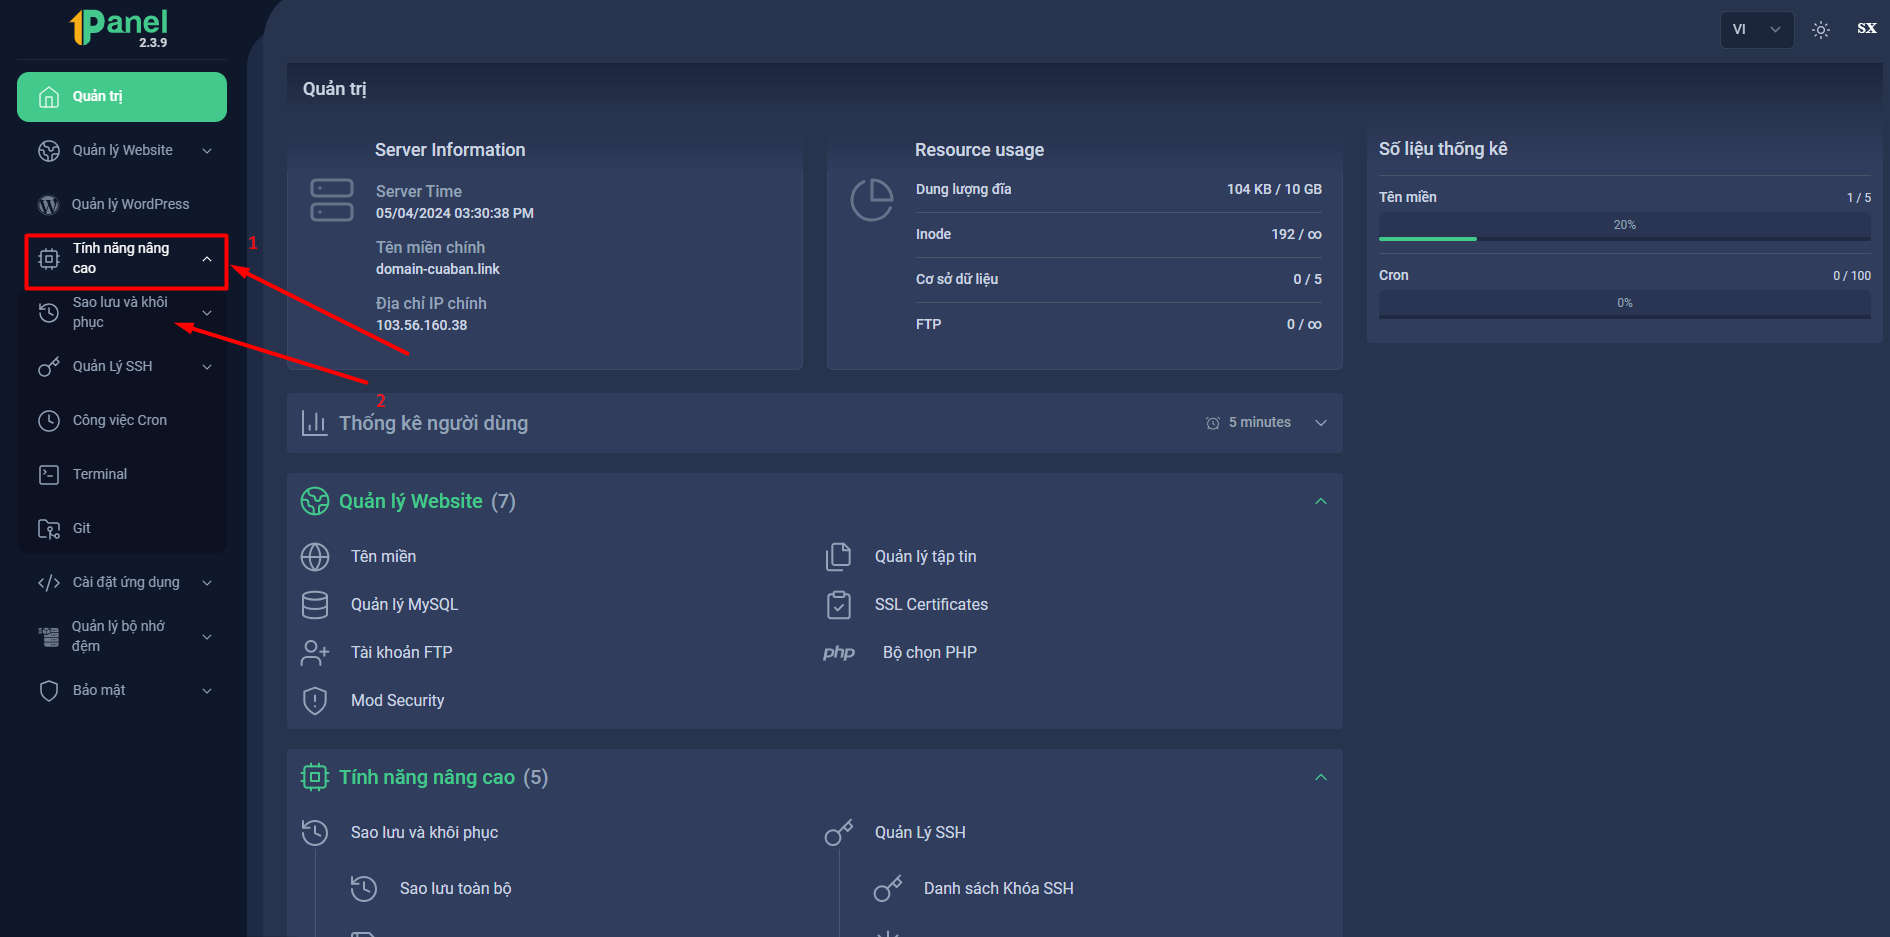Viewport: 1890px width, 937px height.
Task: Click the Cài đặt ứng dụng code icon
Action: tap(49, 583)
